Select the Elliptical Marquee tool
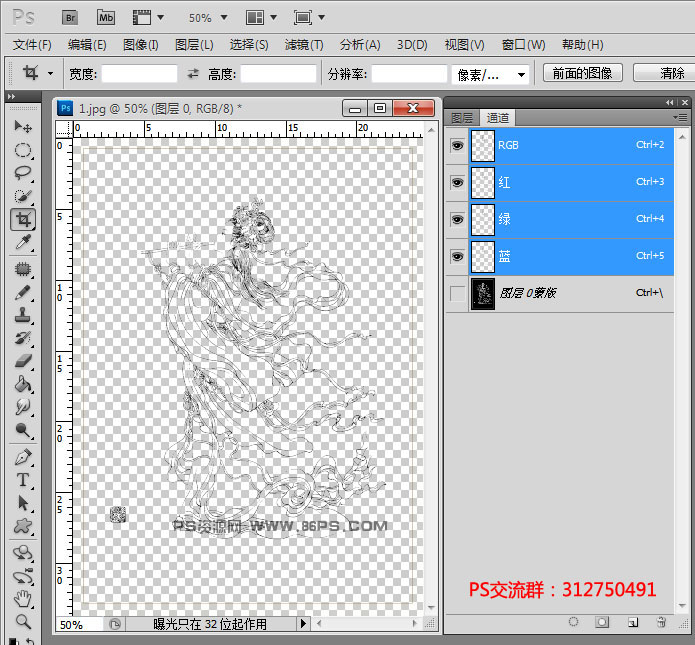695x645 pixels. coord(23,150)
